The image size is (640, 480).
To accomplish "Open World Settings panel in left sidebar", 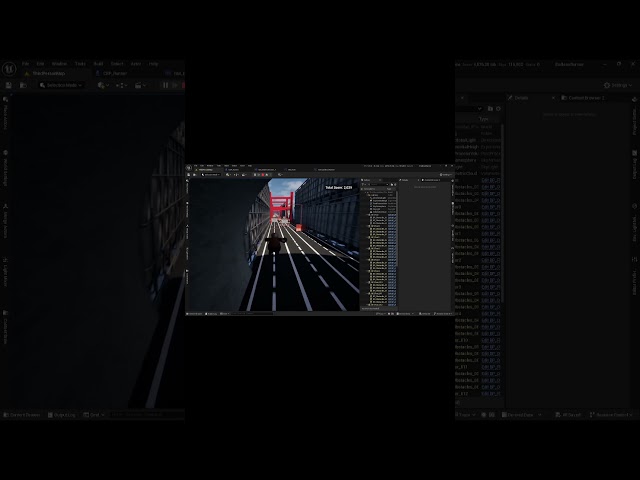I will [x=5, y=168].
